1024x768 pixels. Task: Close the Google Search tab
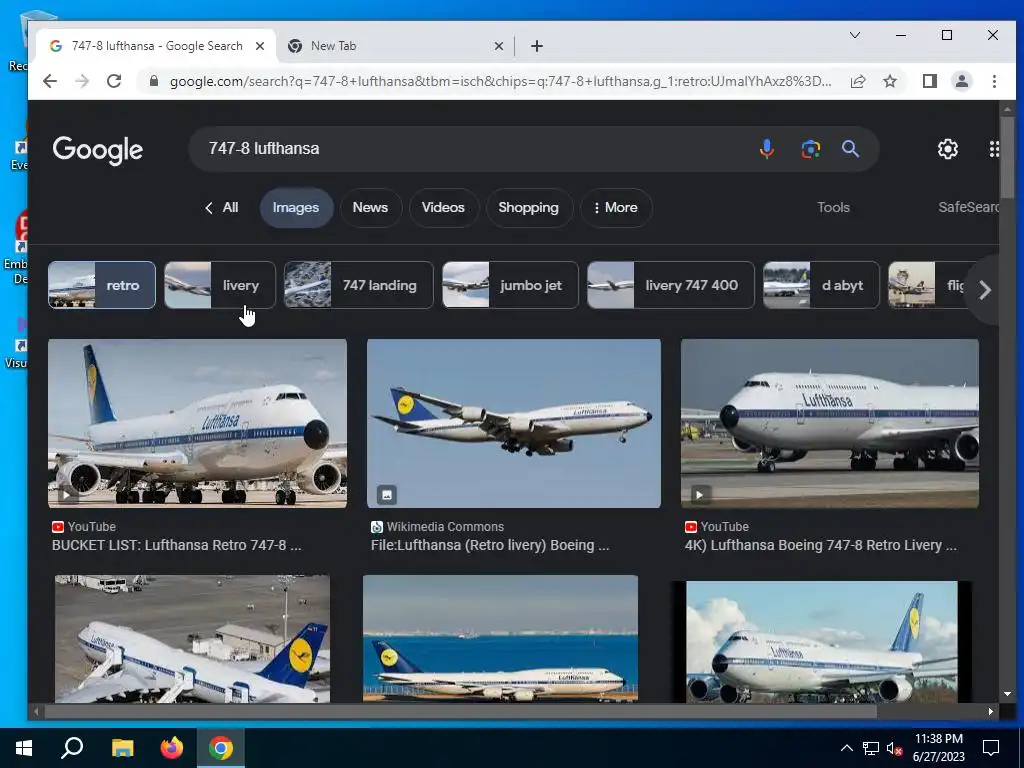point(260,46)
